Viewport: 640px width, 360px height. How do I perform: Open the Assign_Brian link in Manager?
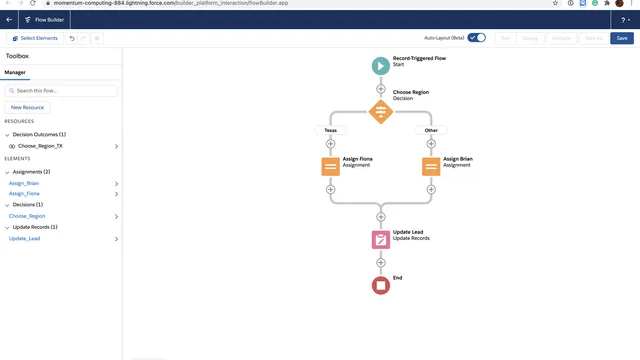[x=24, y=183]
